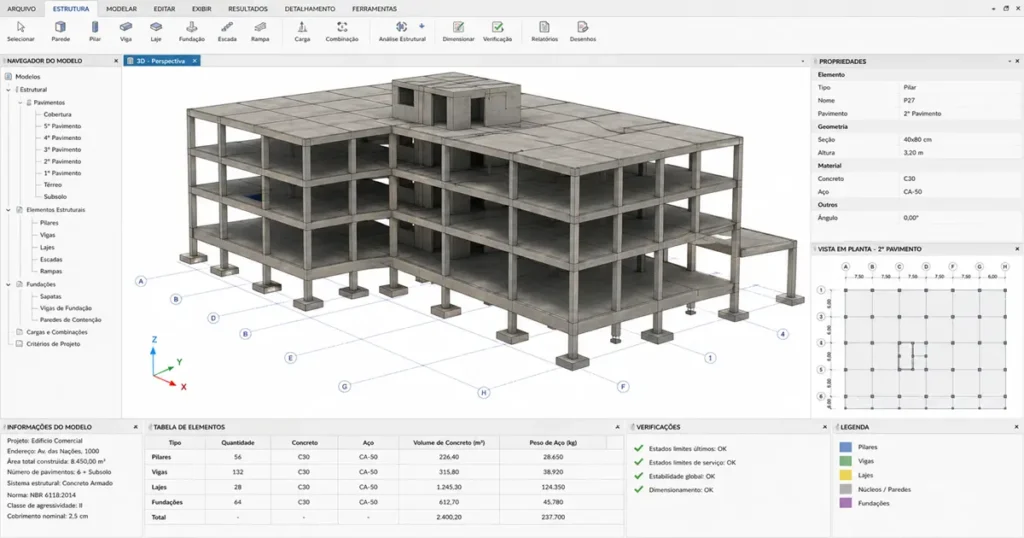Open the Detalhamento ribbon tab

pyautogui.click(x=310, y=8)
